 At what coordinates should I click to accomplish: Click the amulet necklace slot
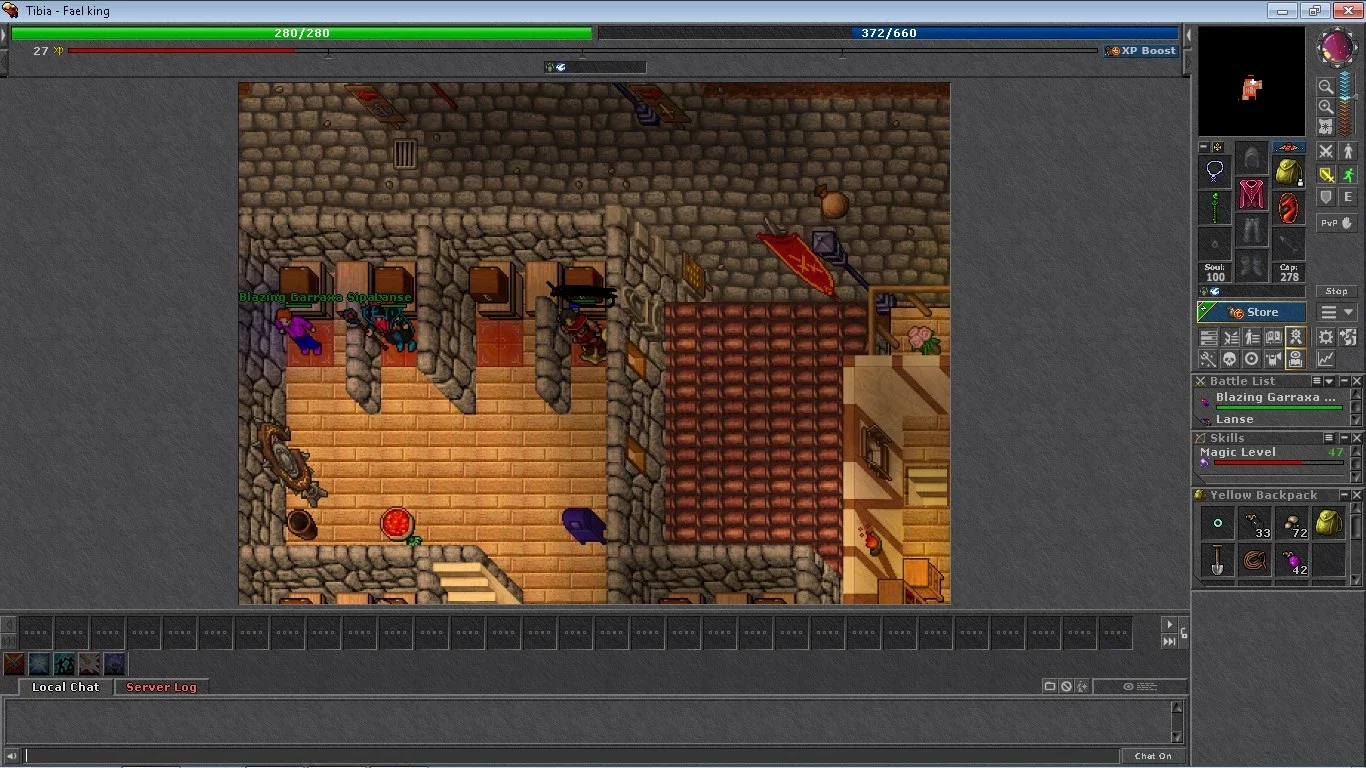pos(1215,172)
